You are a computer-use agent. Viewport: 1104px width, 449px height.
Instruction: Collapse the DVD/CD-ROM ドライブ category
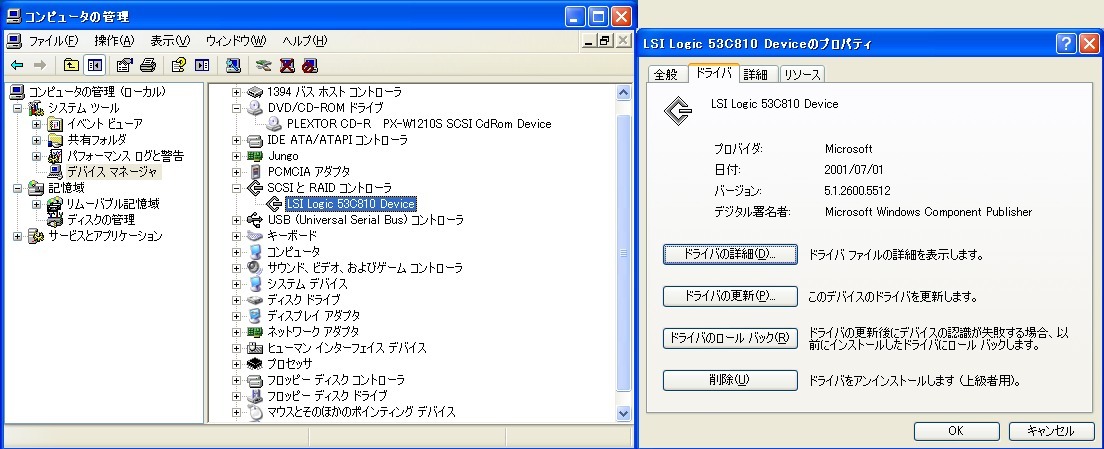(x=237, y=108)
